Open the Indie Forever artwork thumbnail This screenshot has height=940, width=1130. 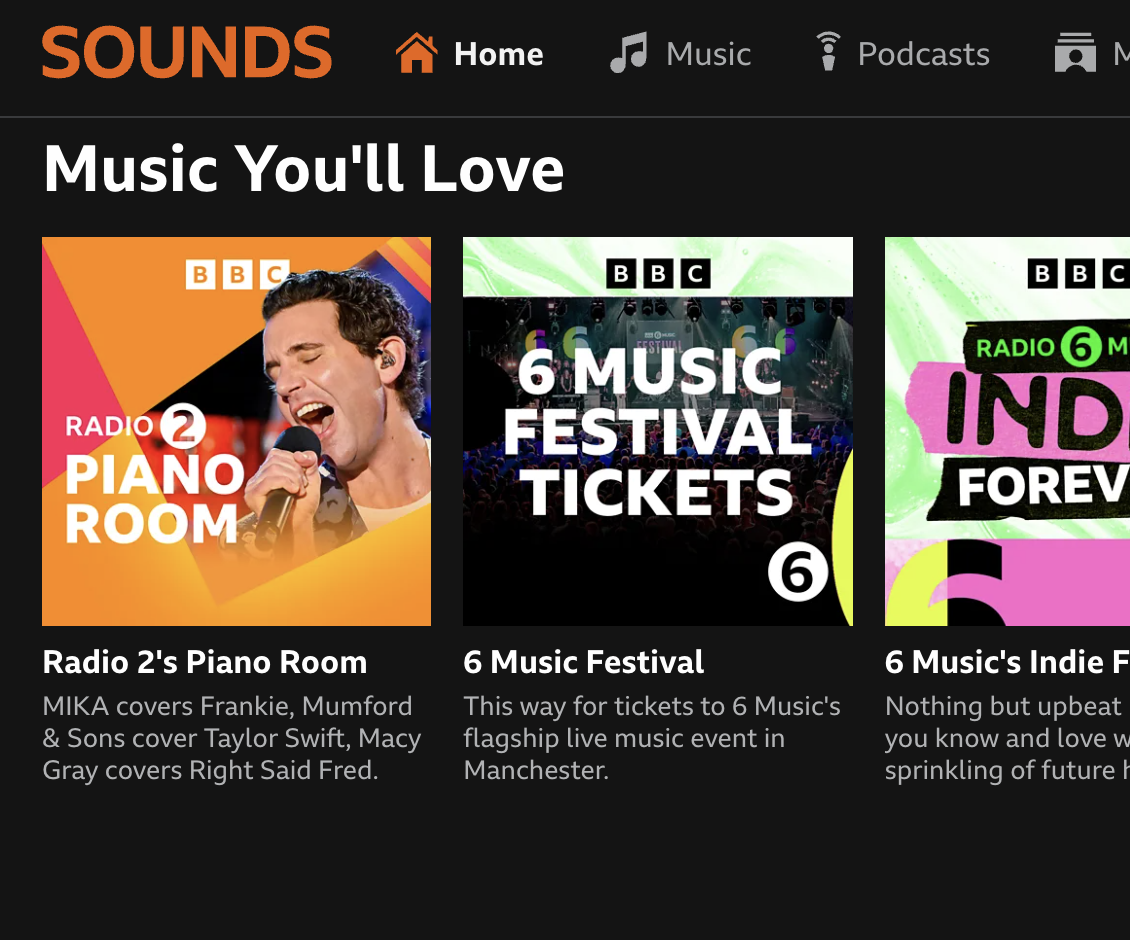[x=1007, y=431]
